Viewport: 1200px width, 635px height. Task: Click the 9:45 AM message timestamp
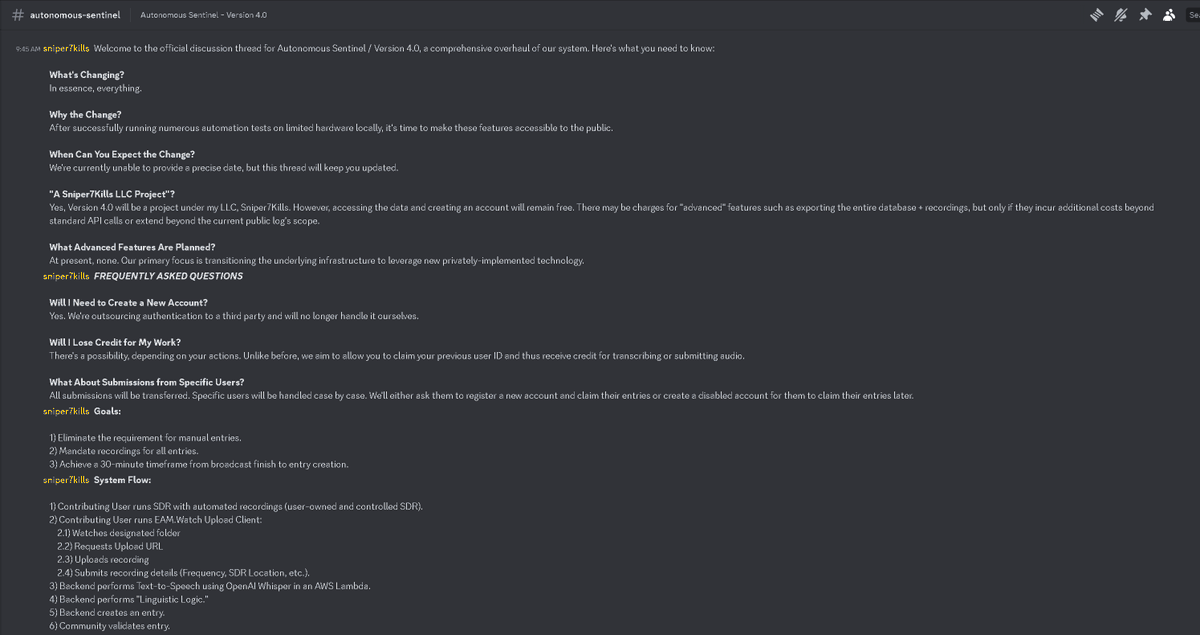[x=28, y=49]
